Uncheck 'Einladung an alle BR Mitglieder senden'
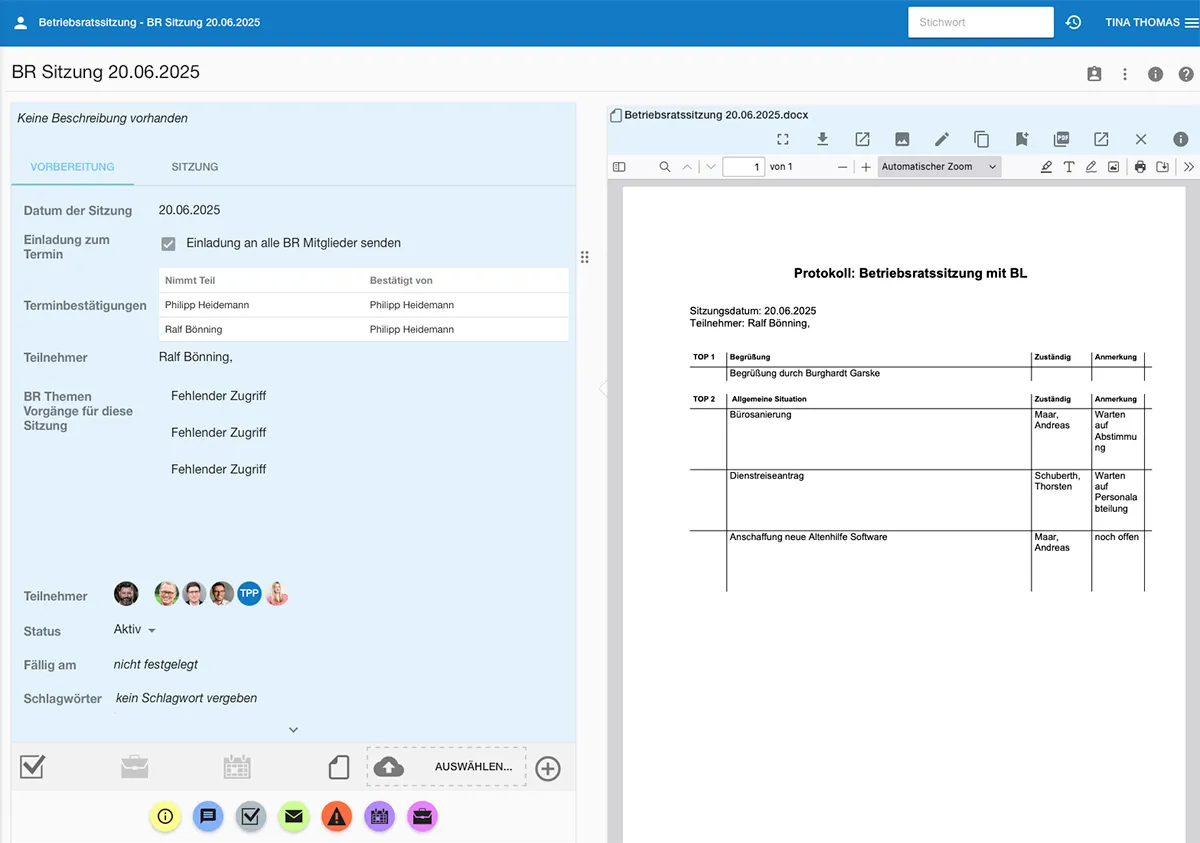 coord(169,243)
